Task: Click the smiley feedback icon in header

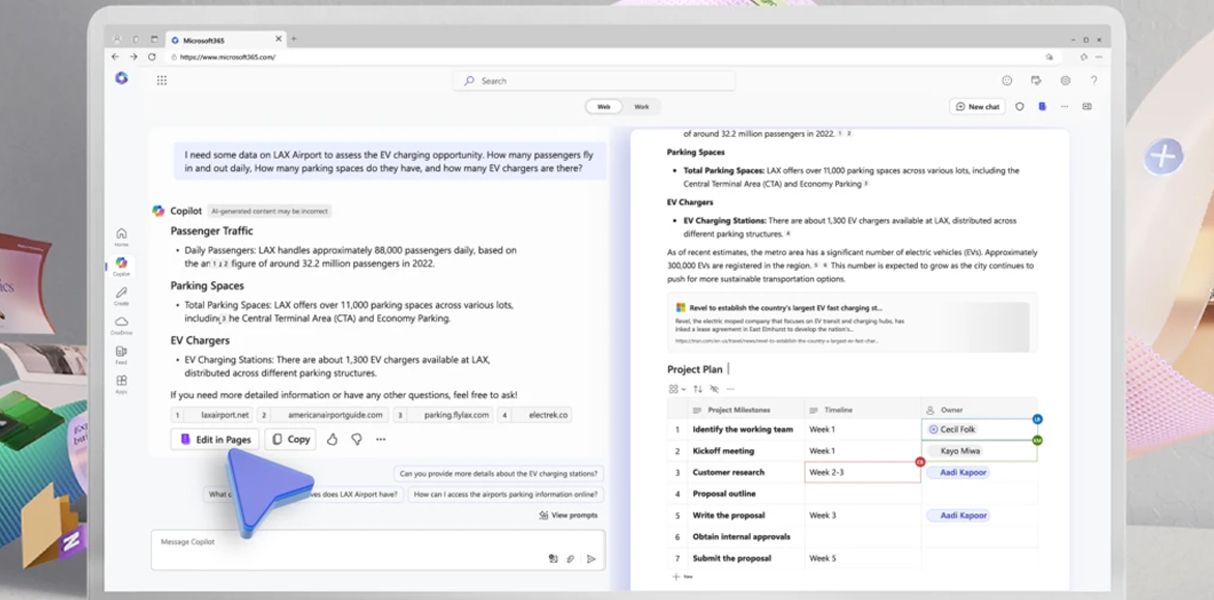Action: (x=1007, y=81)
